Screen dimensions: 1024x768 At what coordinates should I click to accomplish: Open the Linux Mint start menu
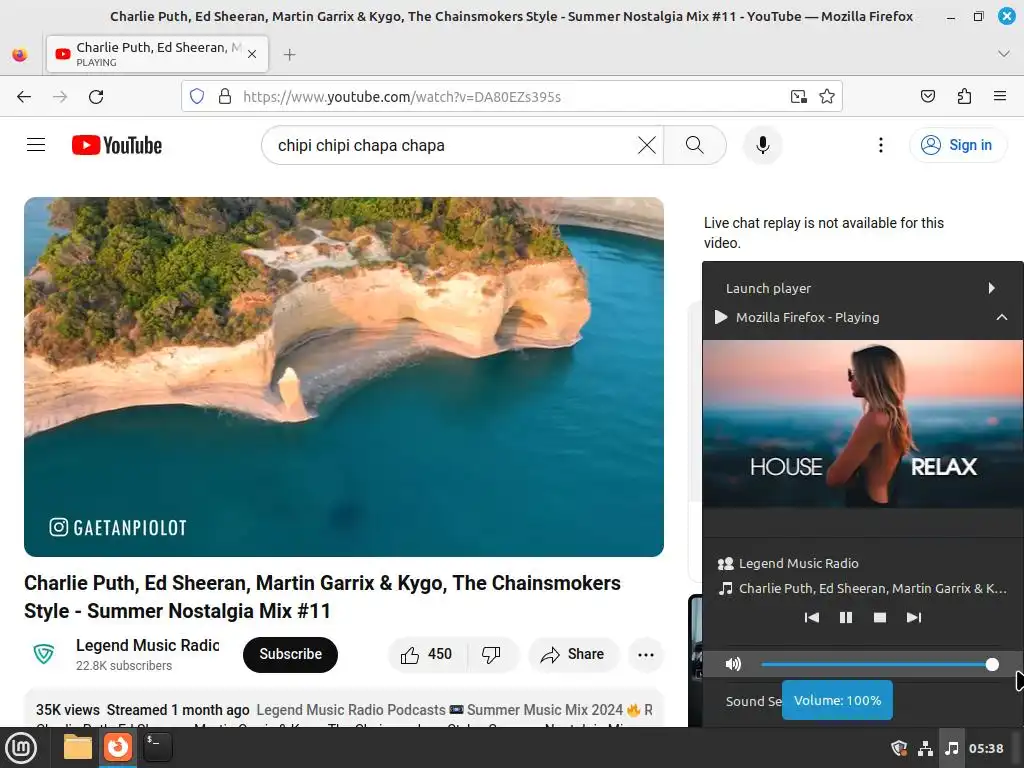point(21,748)
